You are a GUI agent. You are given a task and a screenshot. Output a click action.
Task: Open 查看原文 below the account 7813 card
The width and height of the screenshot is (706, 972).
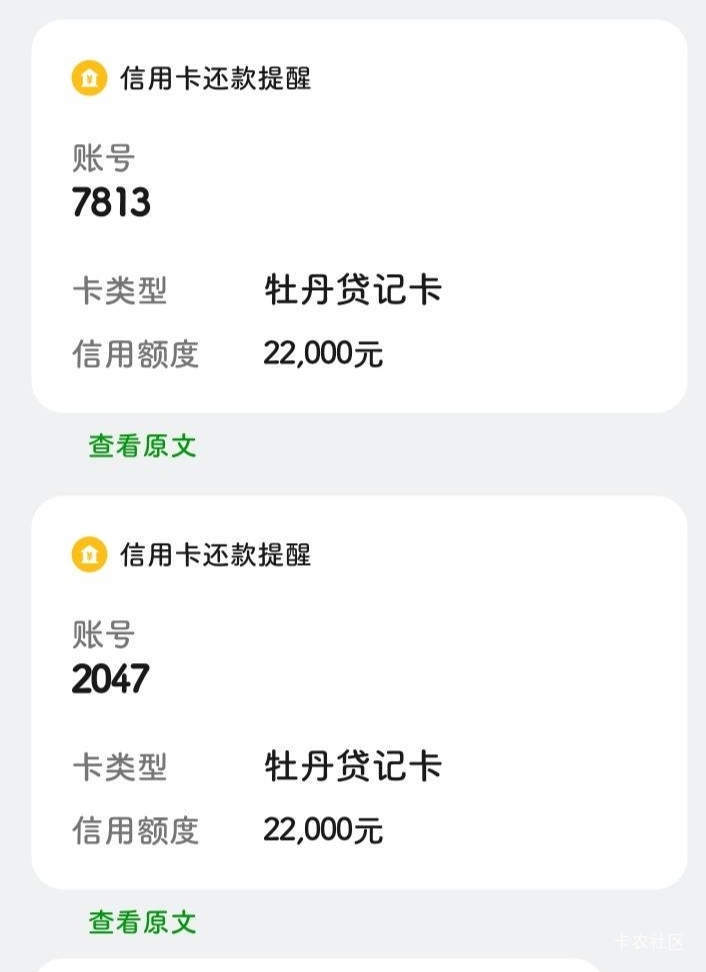coord(142,446)
